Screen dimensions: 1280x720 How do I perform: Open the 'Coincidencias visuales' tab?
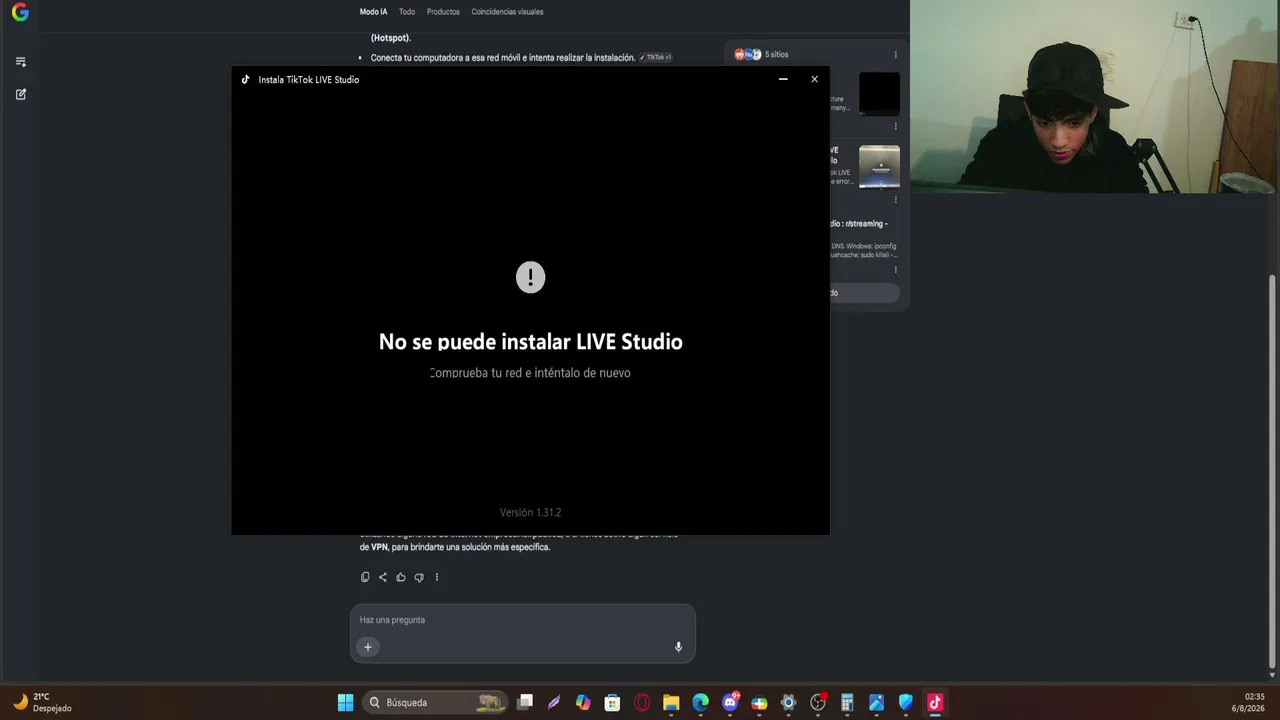tap(507, 12)
